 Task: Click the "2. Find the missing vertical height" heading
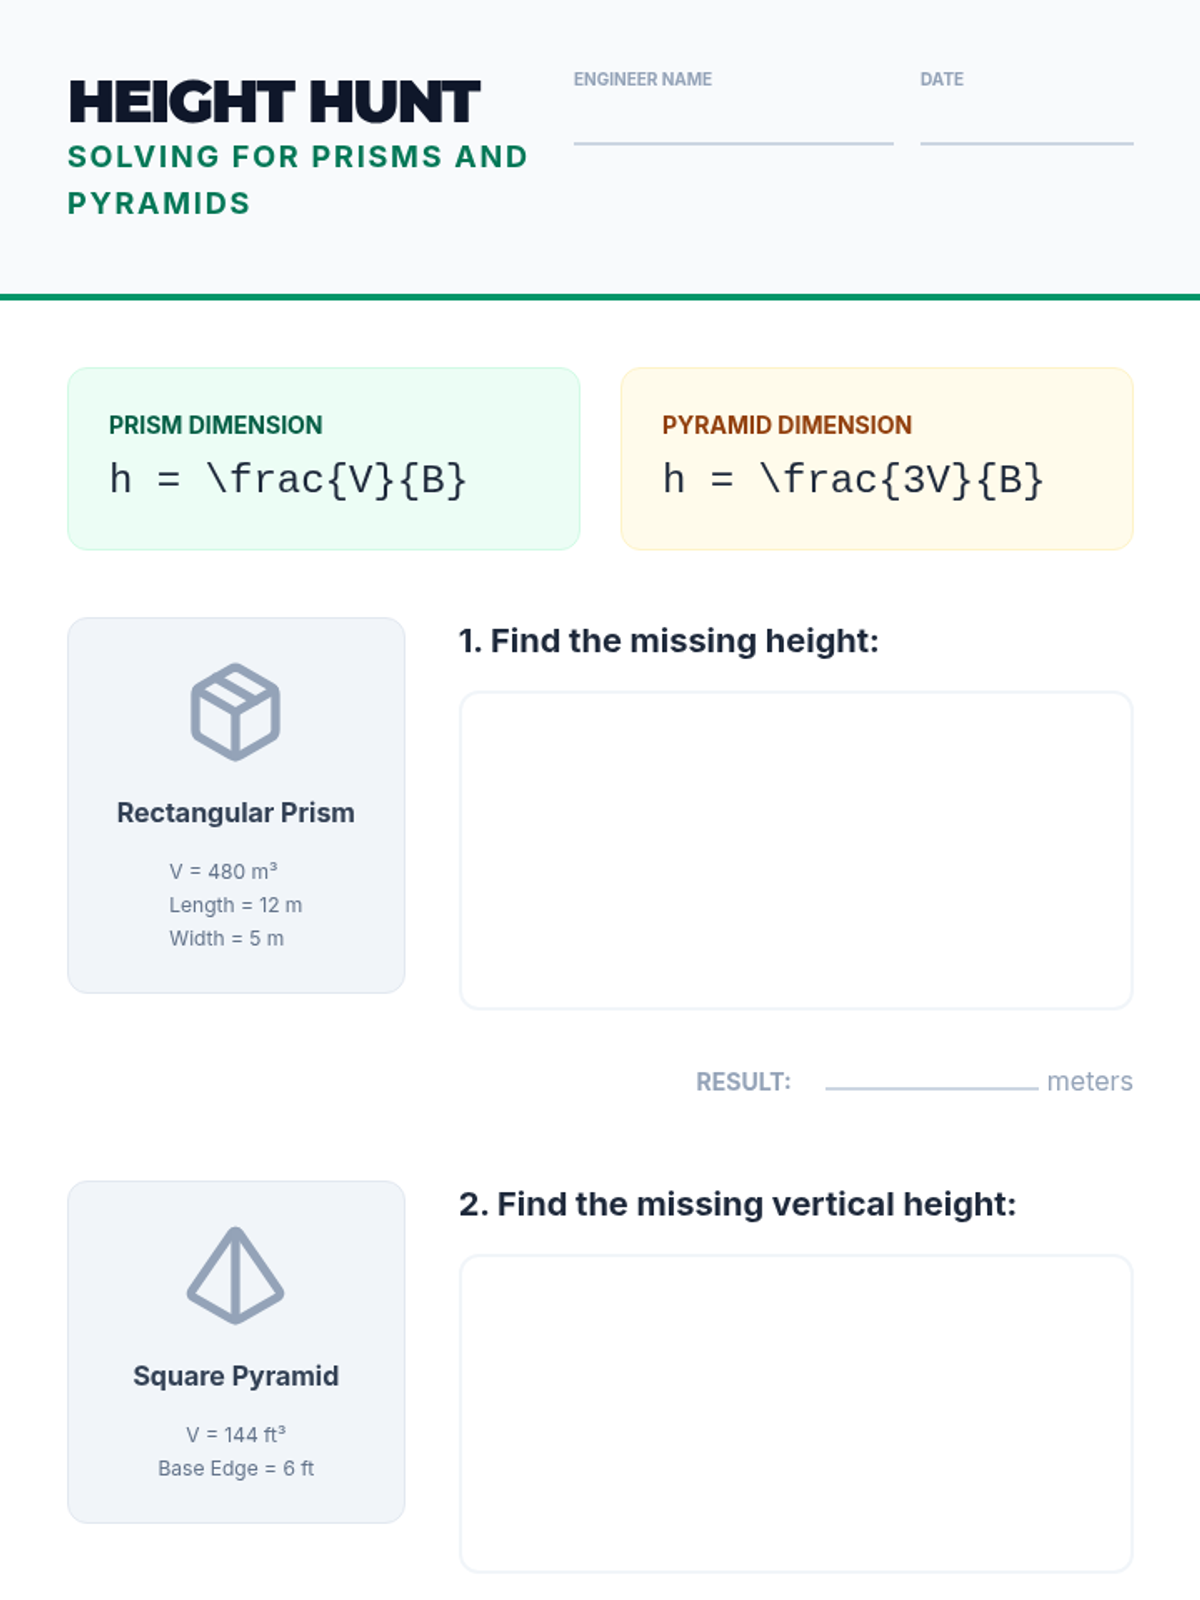point(737,1204)
